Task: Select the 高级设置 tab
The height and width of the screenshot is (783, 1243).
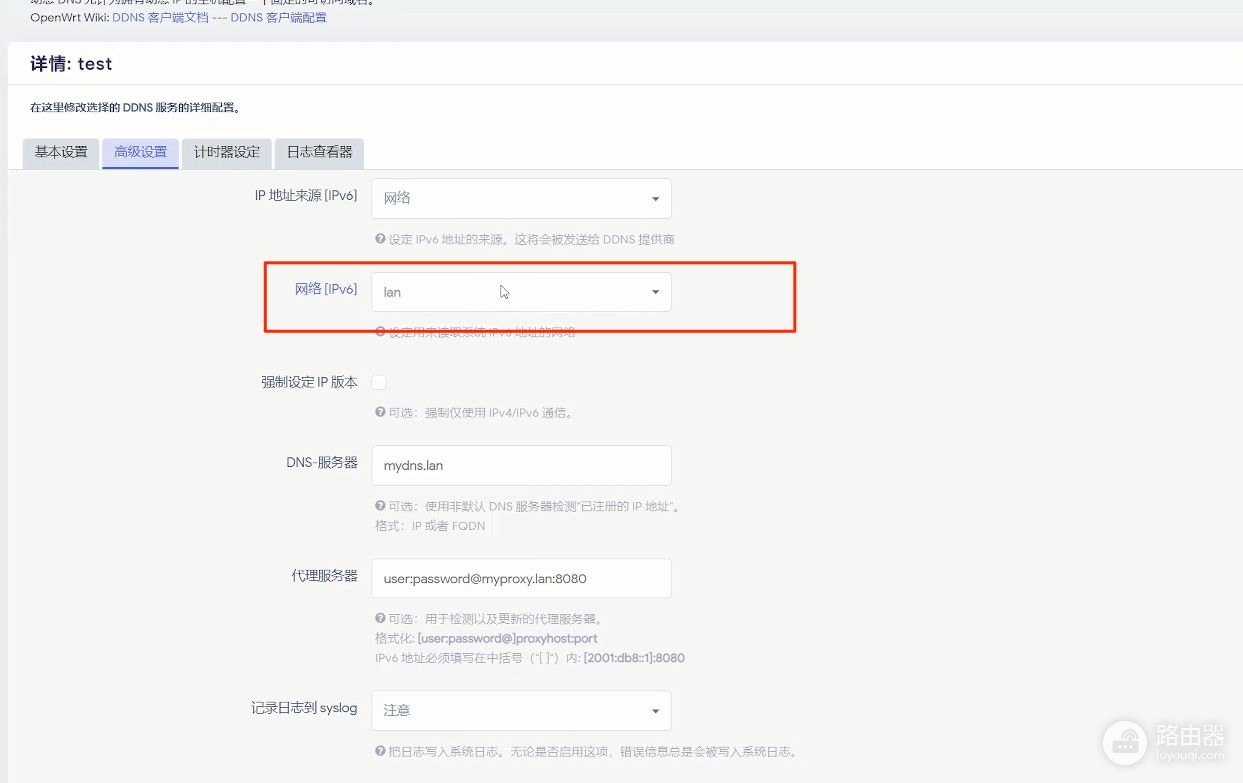Action: click(140, 153)
